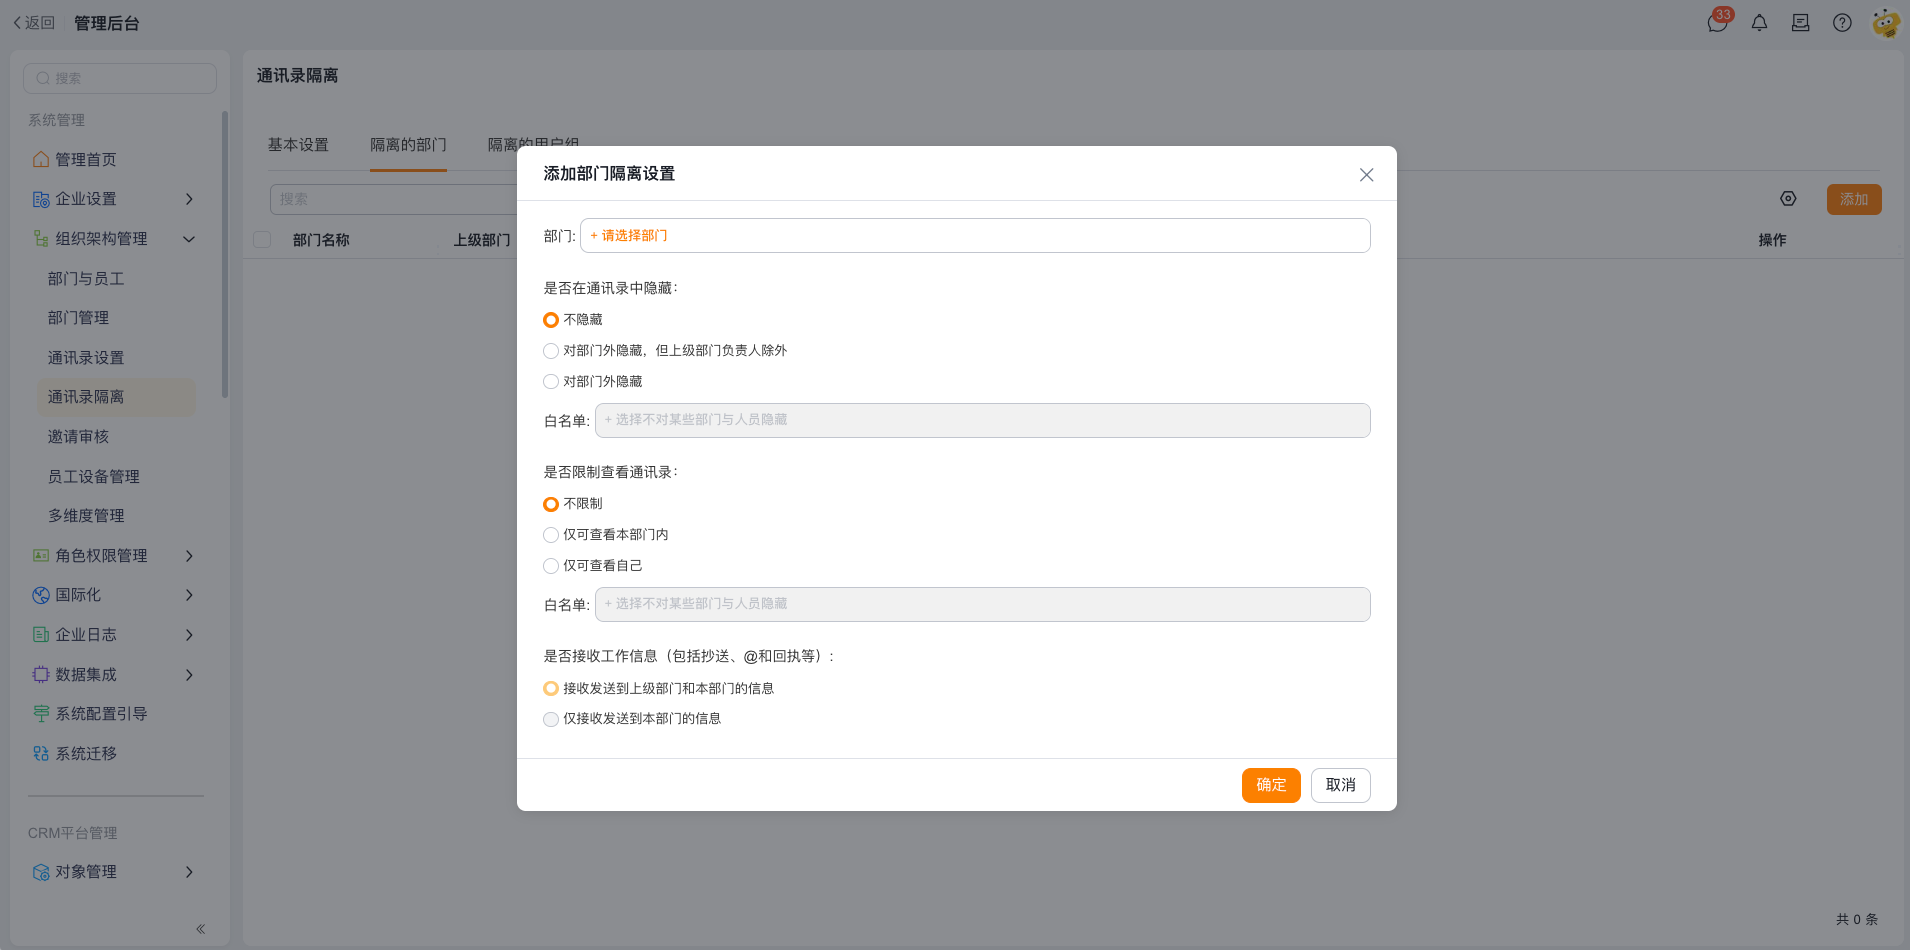
Task: Open table column settings gear icon
Action: (x=1788, y=199)
